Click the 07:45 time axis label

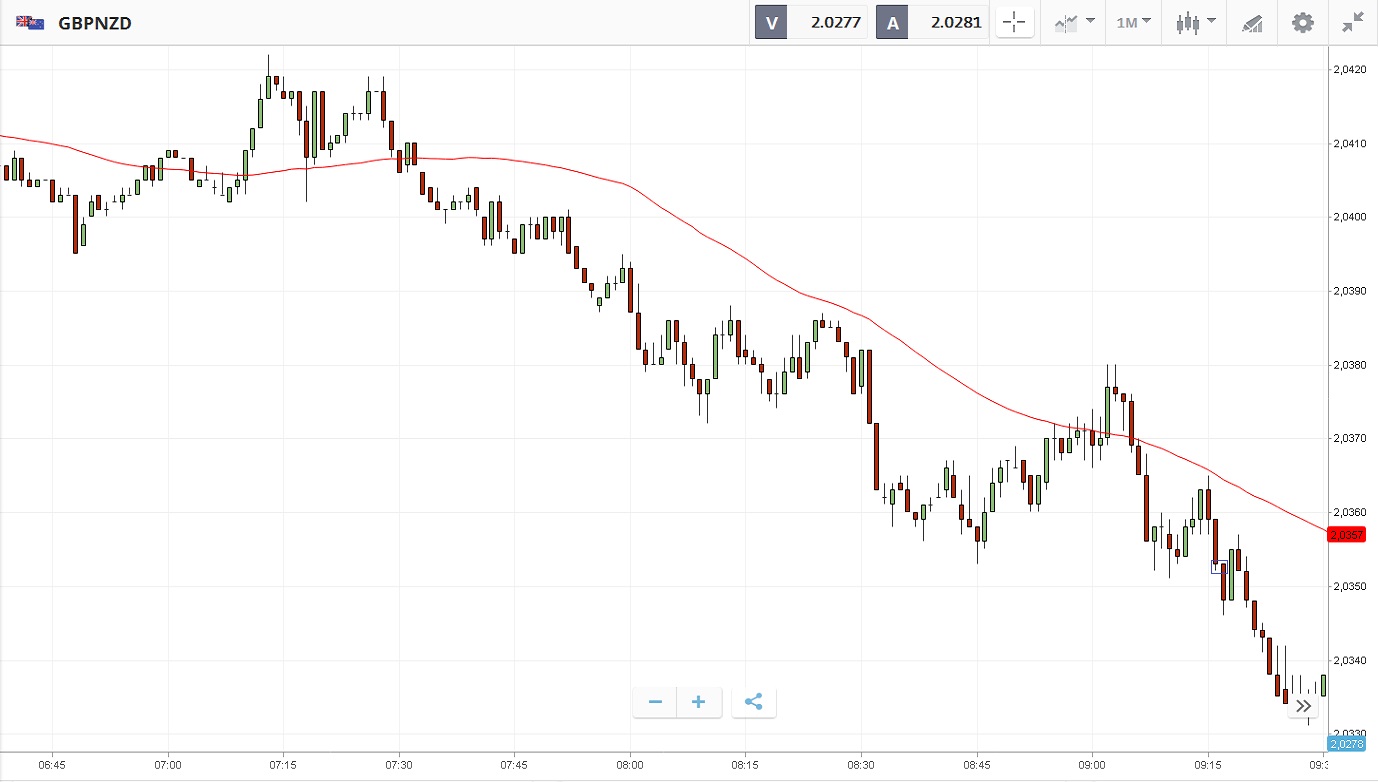click(514, 765)
